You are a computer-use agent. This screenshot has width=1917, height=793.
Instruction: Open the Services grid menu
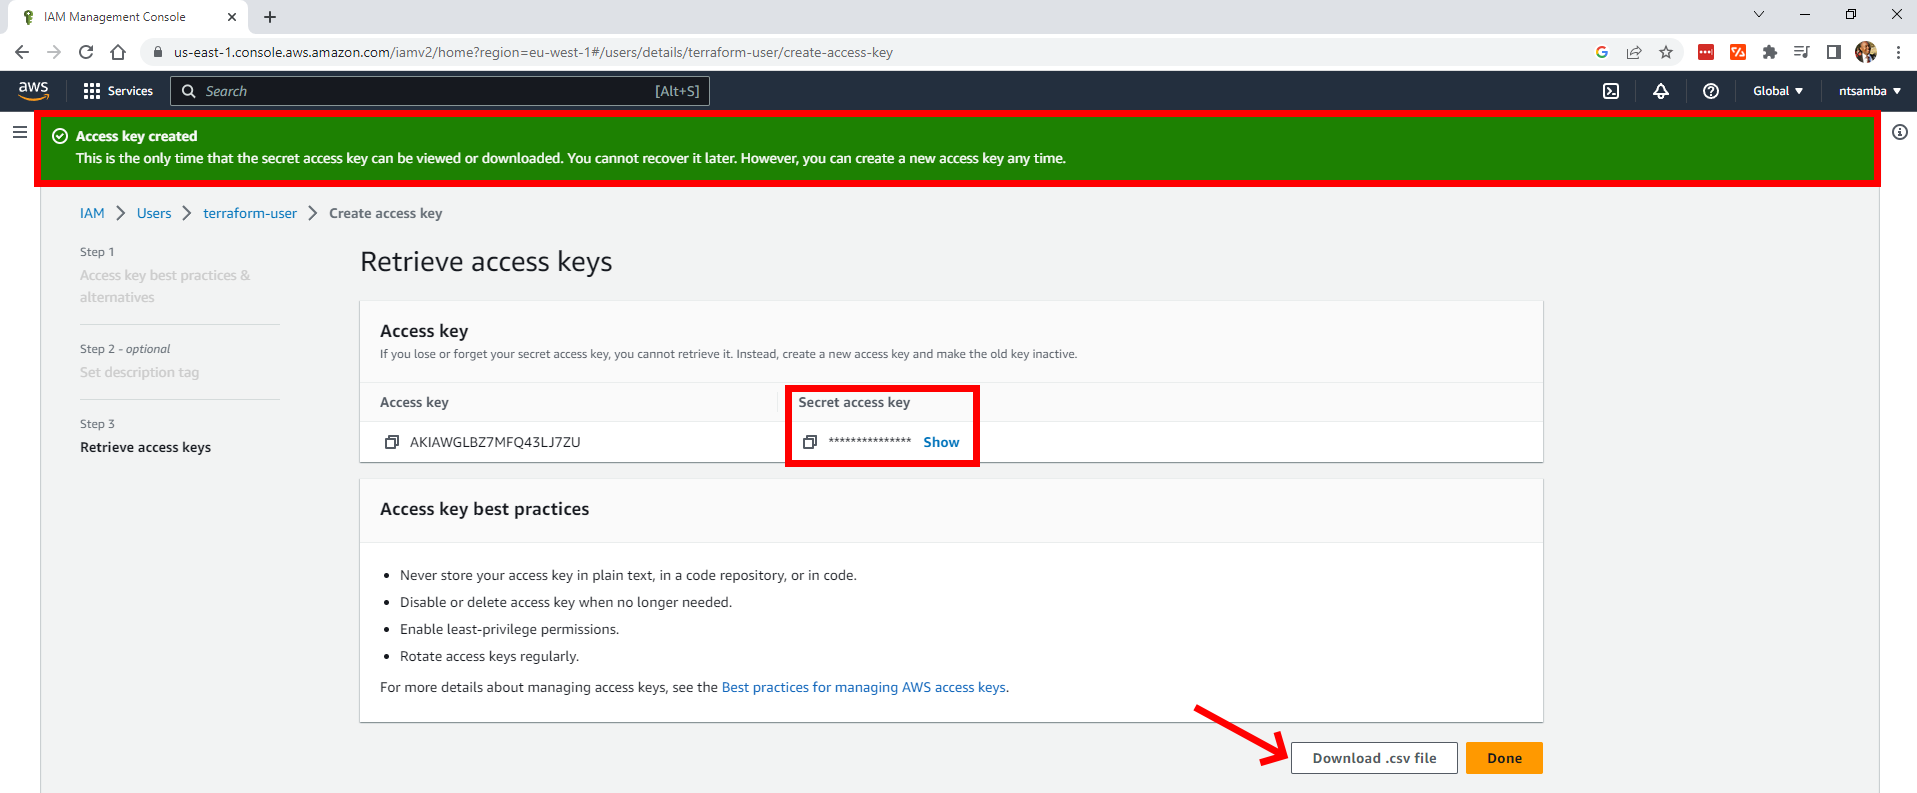coord(118,91)
